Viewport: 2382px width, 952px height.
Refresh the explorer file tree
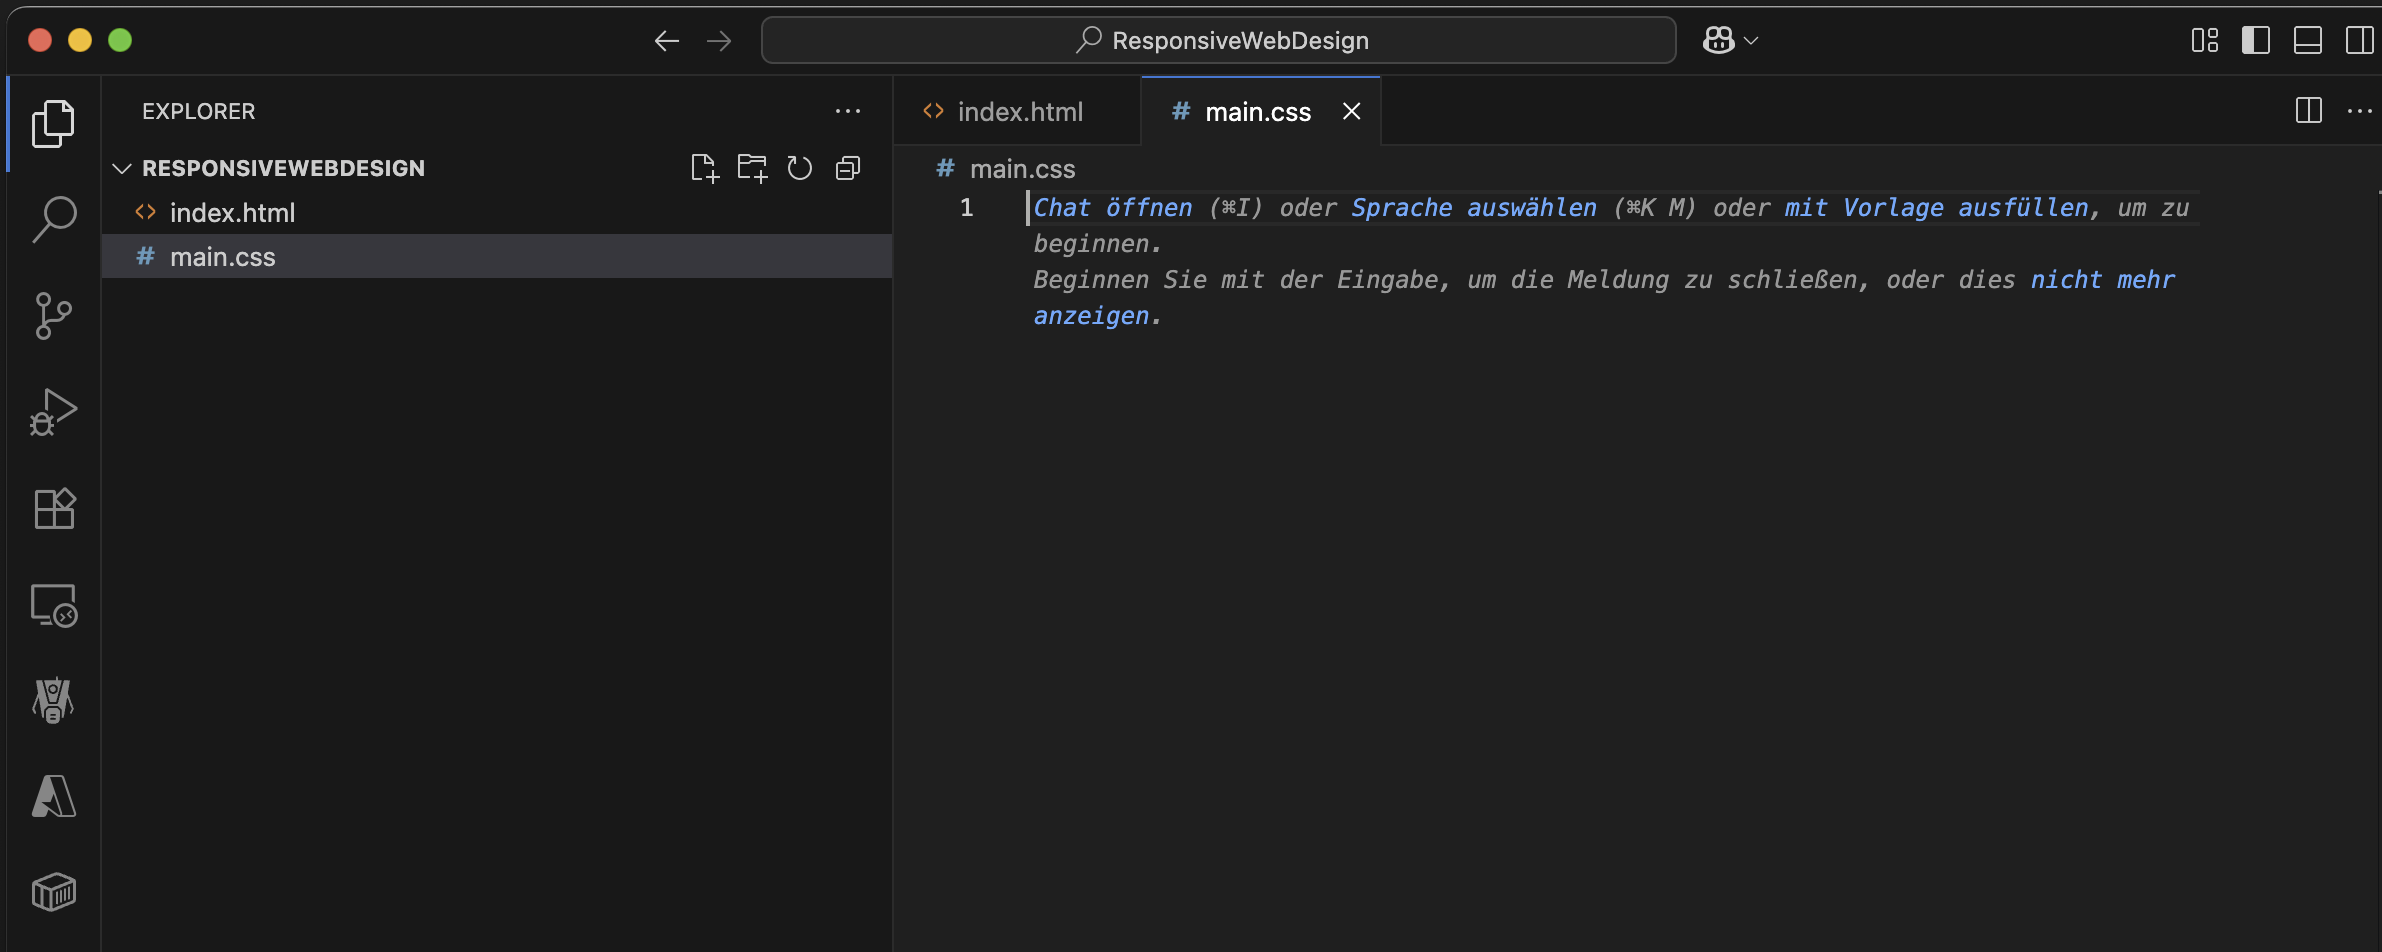800,168
